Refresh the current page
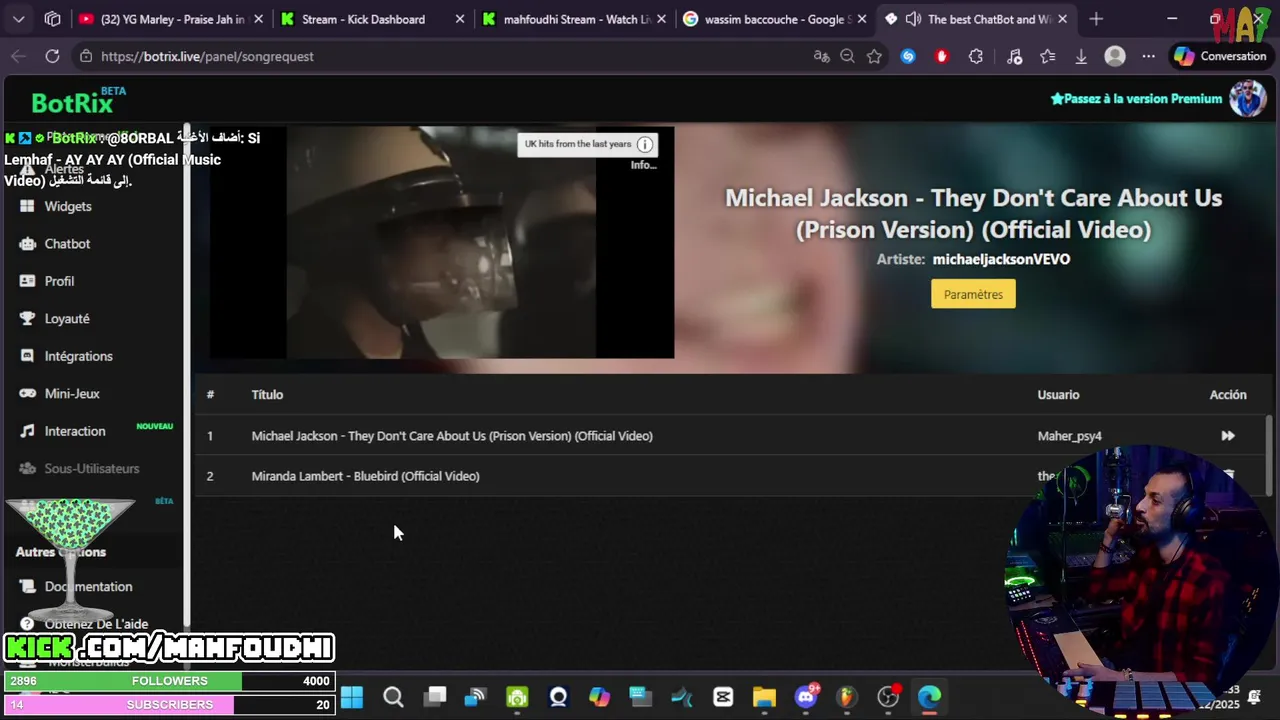Image resolution: width=1280 pixels, height=720 pixels. [x=52, y=56]
